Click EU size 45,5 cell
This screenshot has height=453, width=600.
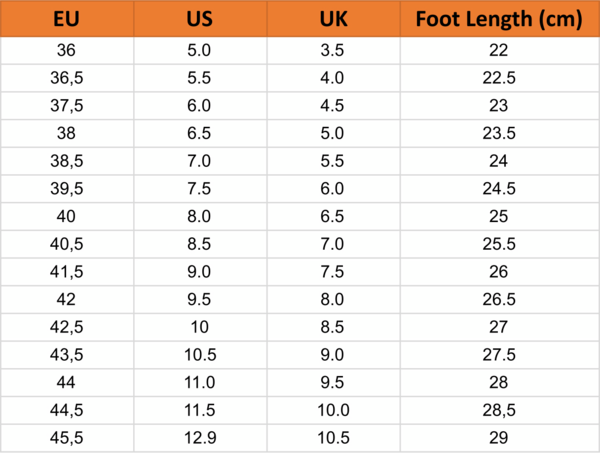pyautogui.click(x=66, y=437)
